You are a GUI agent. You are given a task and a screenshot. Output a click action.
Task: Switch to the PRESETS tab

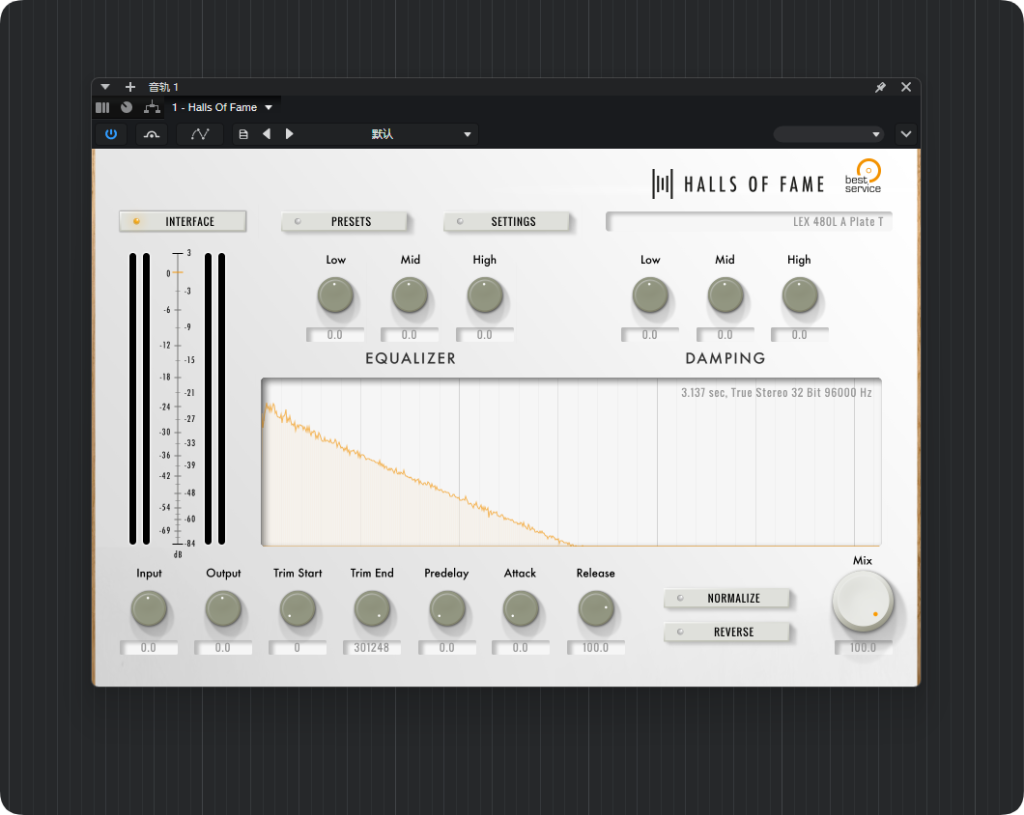pyautogui.click(x=344, y=221)
